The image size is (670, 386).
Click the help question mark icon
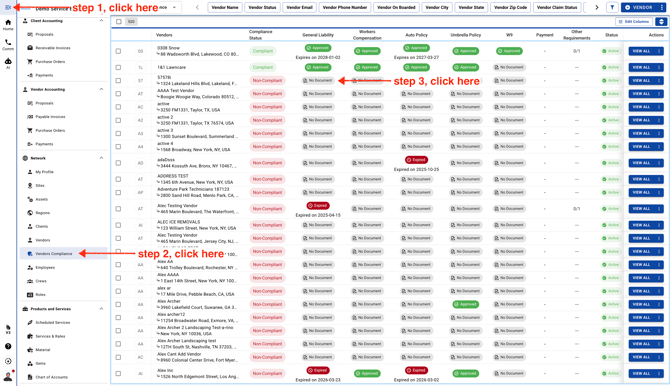(x=8, y=346)
